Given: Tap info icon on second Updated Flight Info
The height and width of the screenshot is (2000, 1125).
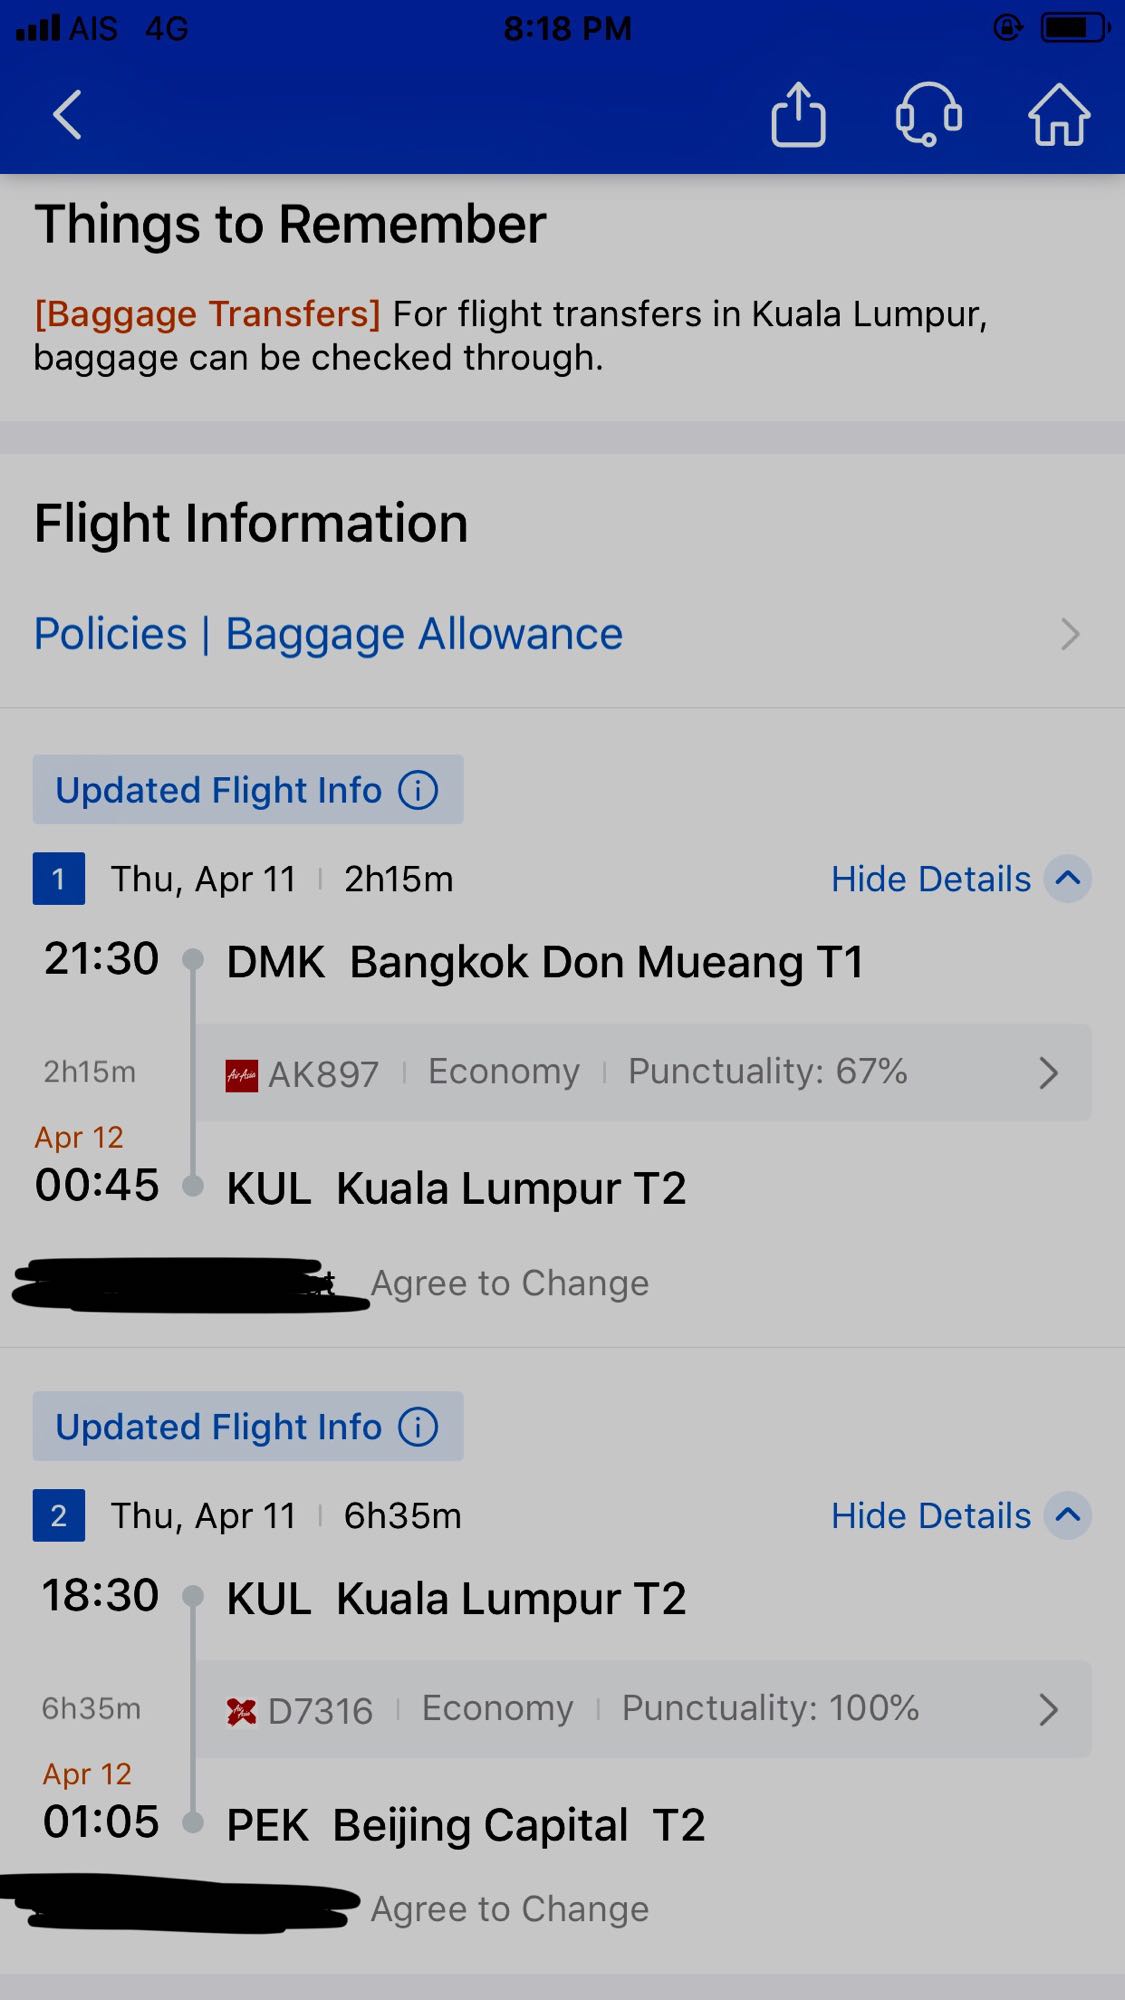Looking at the screenshot, I should pyautogui.click(x=418, y=1426).
